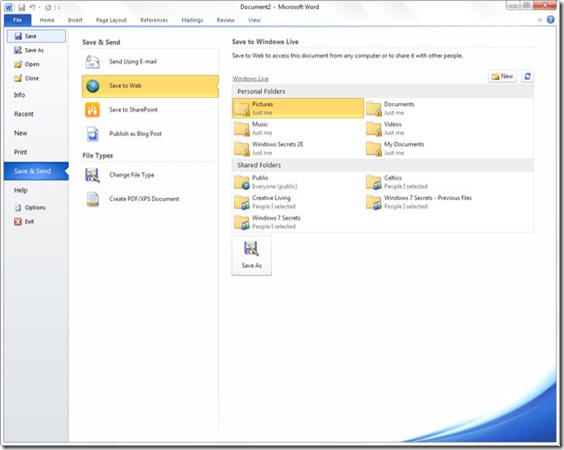Click the New folder button
Viewport: 564px width, 450px height.
click(502, 76)
